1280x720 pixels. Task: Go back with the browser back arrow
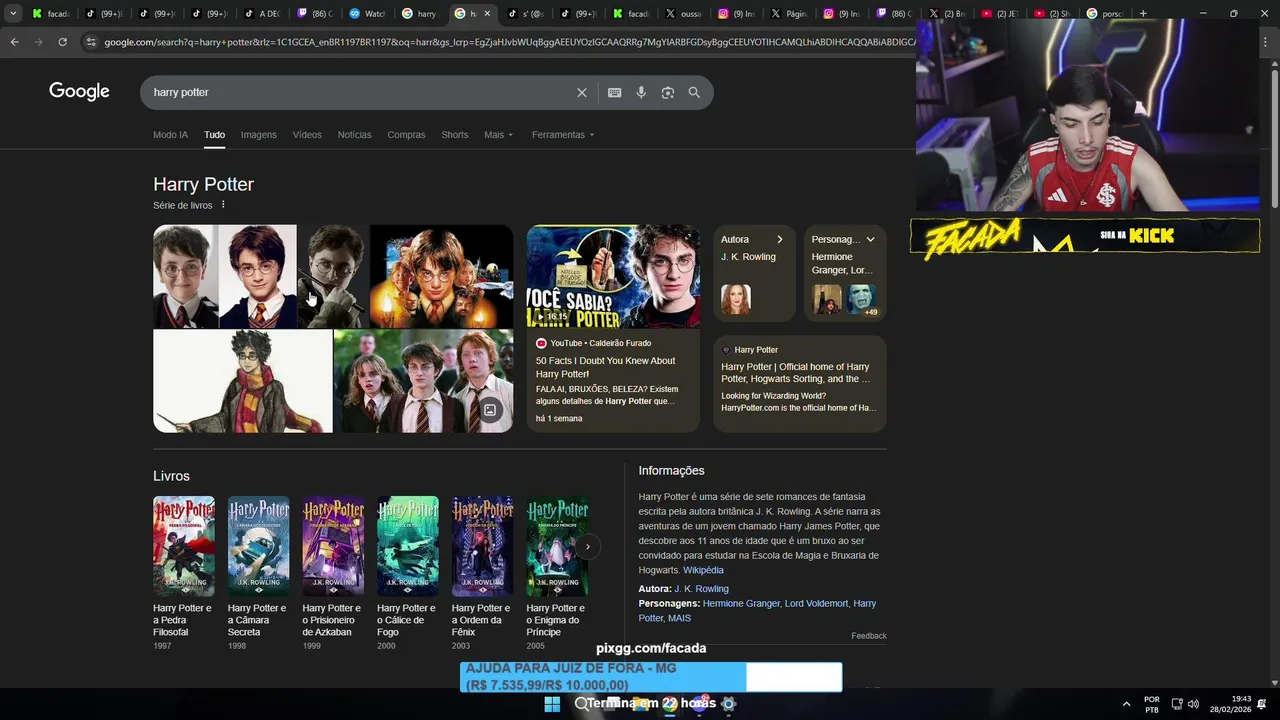tap(14, 42)
